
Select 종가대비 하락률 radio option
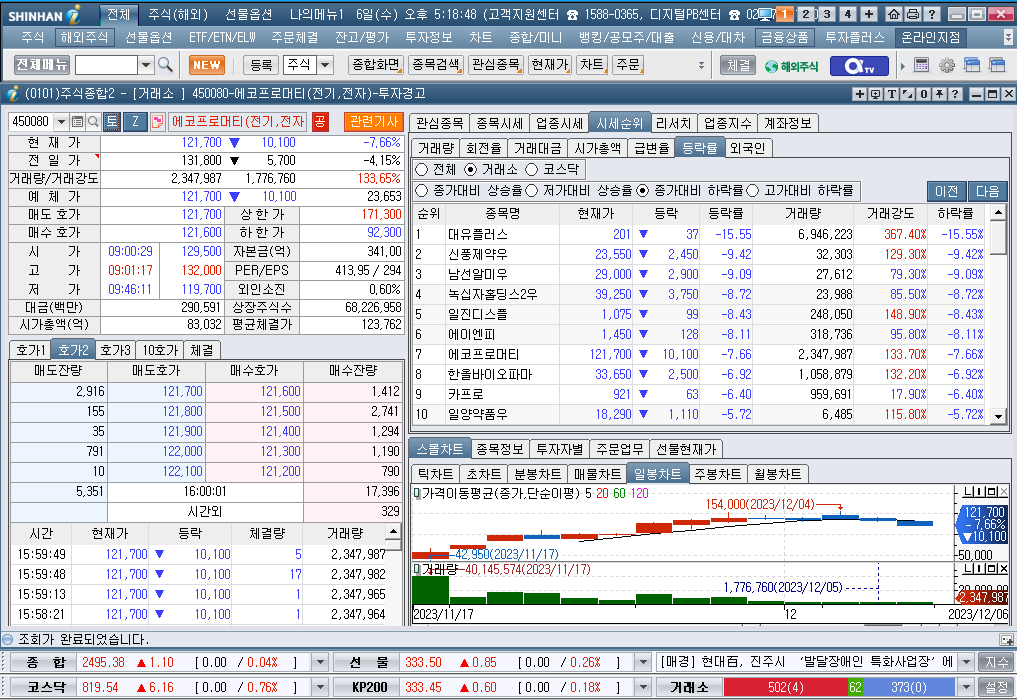click(x=643, y=191)
